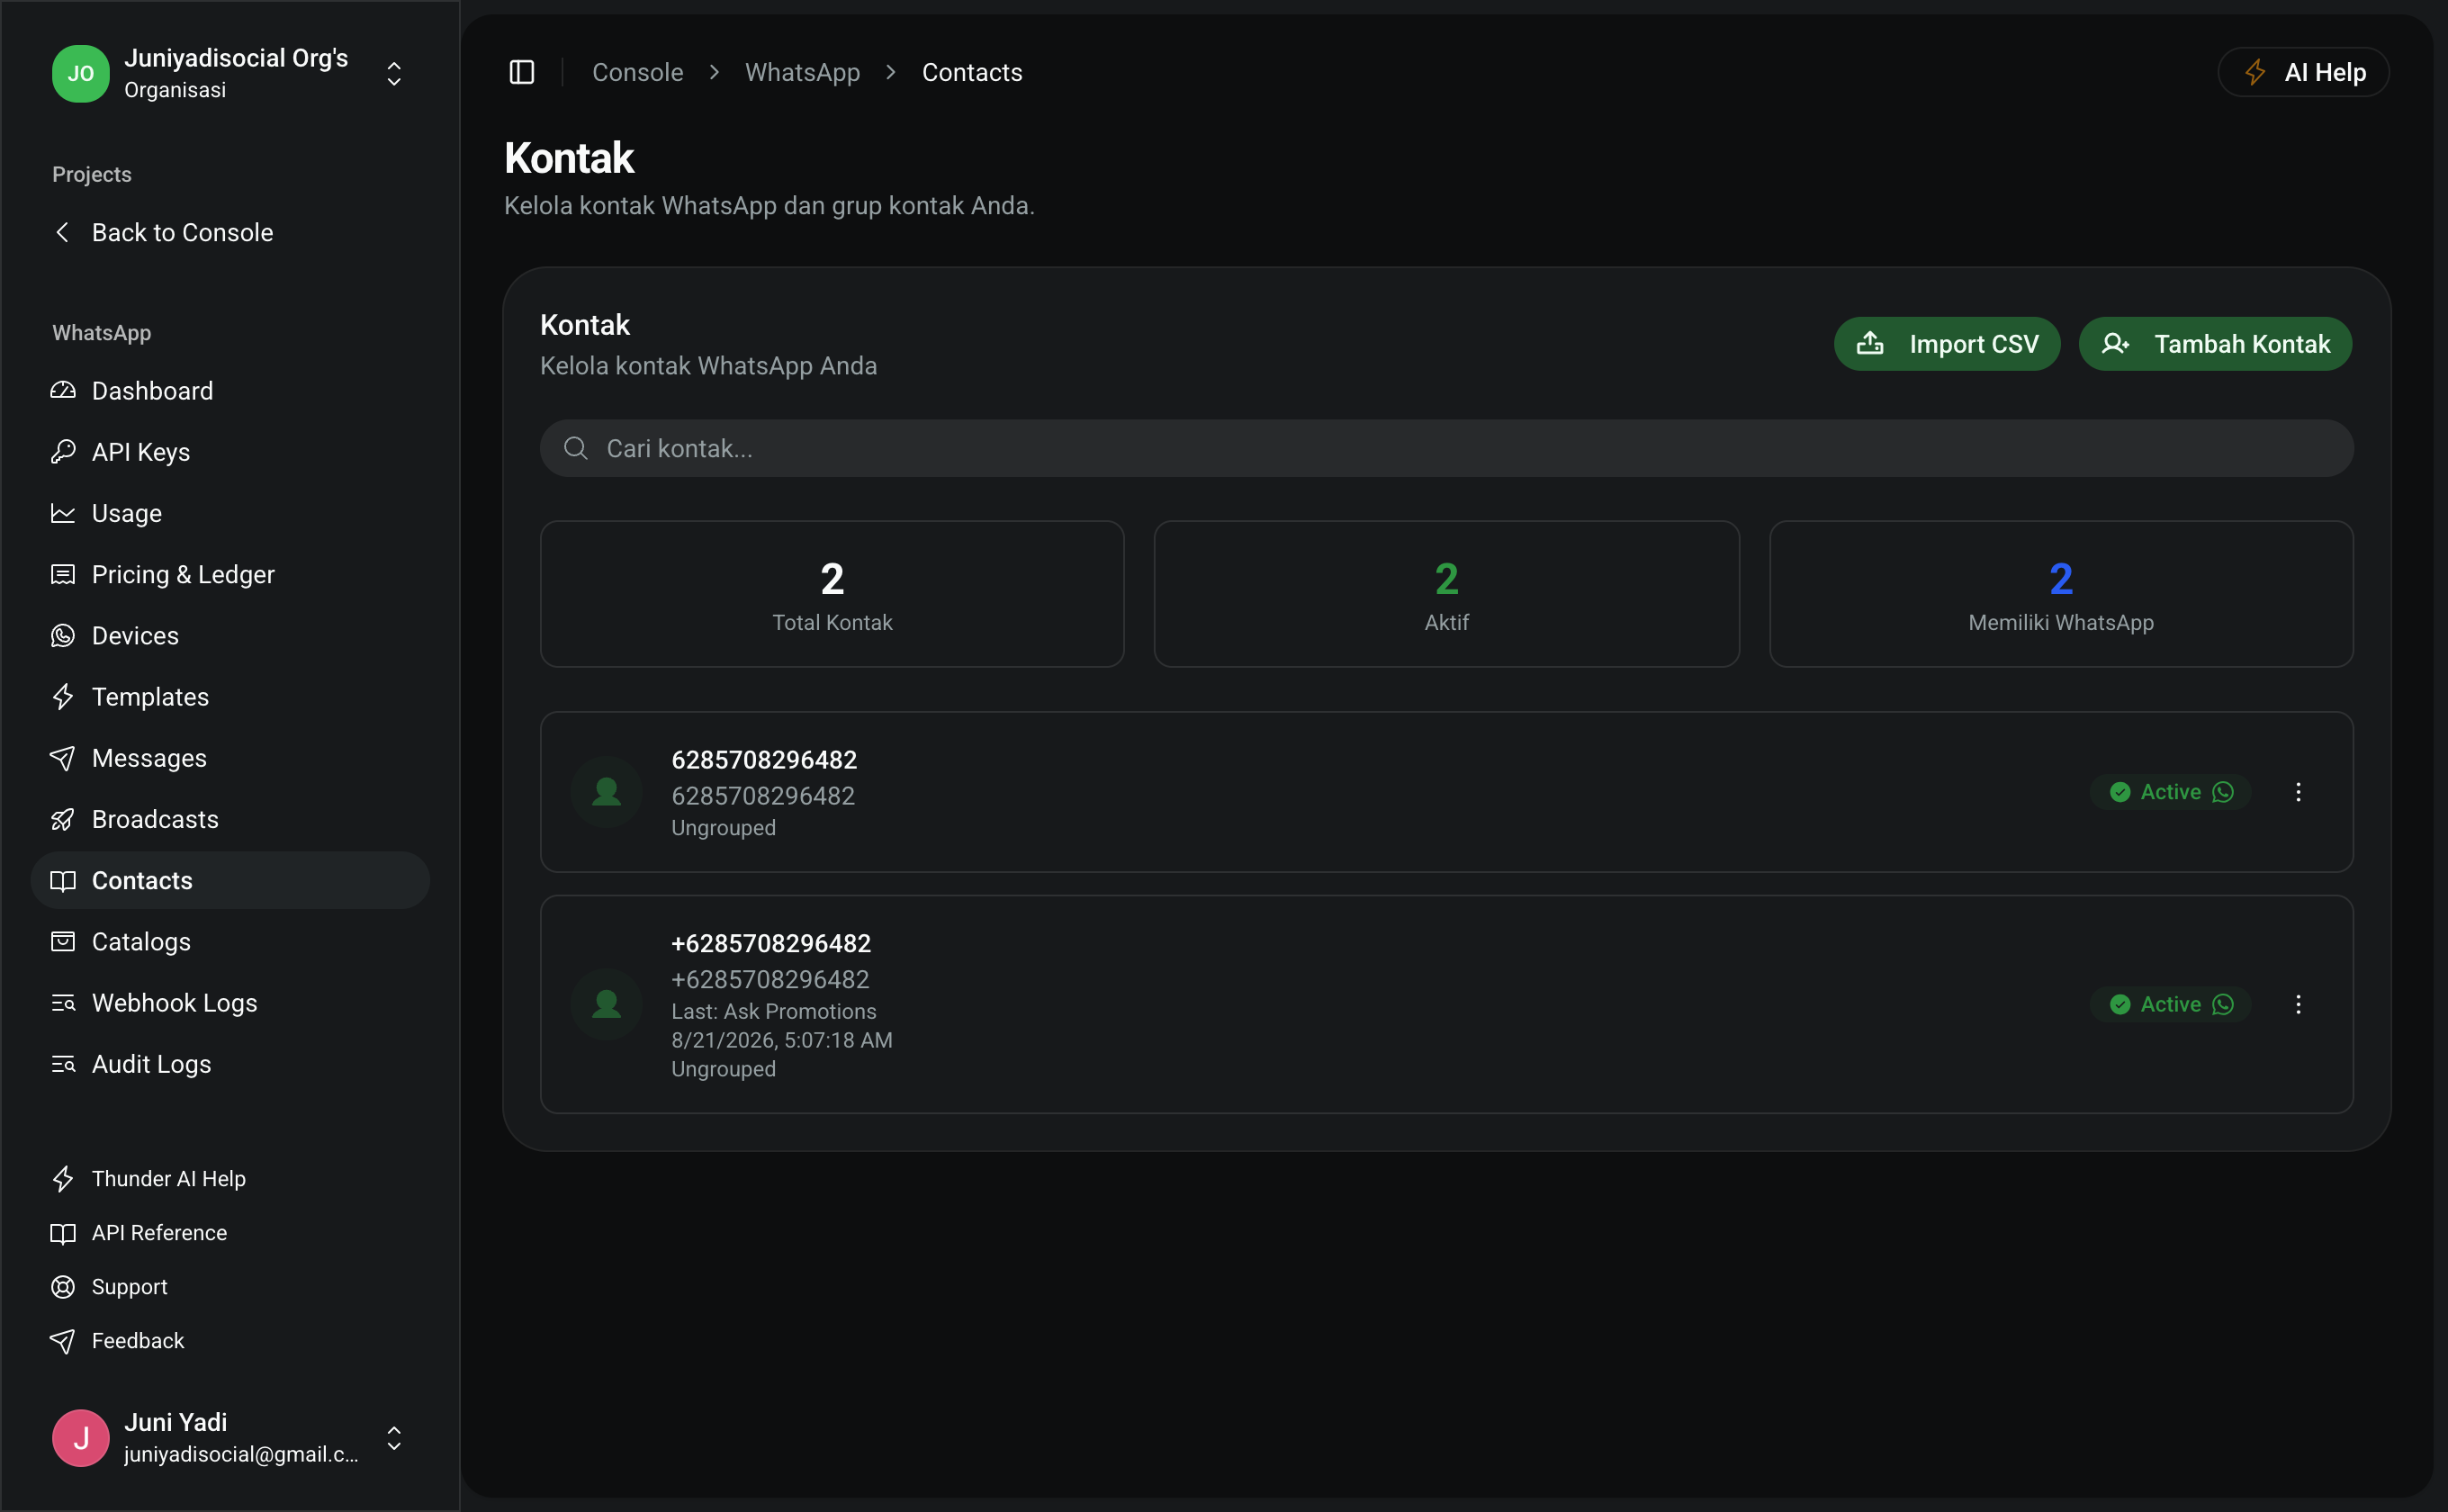Click WhatsApp breadcrumb link
The width and height of the screenshot is (2448, 1512).
pos(803,72)
